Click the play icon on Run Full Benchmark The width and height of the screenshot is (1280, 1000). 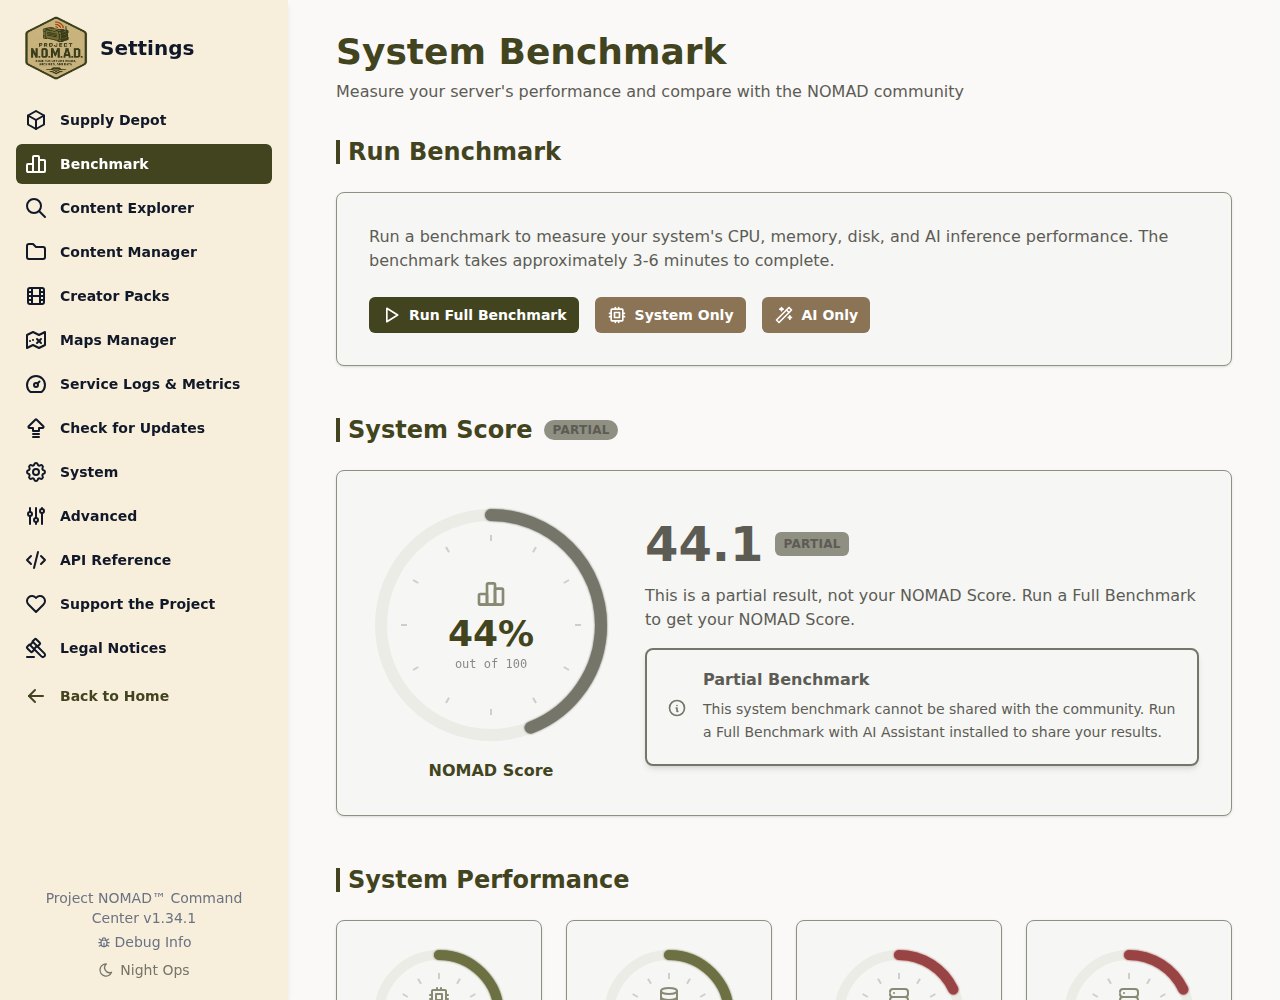pyautogui.click(x=391, y=315)
